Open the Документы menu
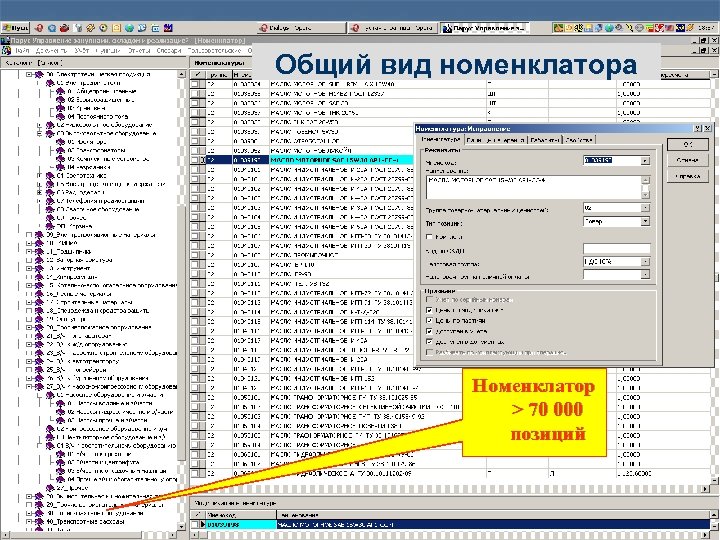Image resolution: width=720 pixels, height=540 pixels. (51, 50)
